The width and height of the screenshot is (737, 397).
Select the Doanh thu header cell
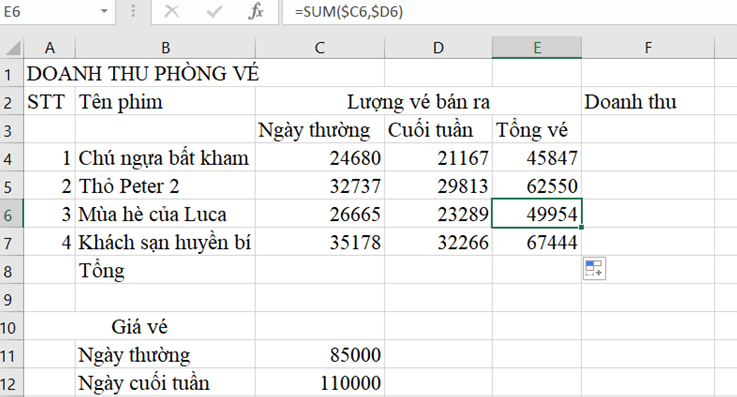pos(648,101)
